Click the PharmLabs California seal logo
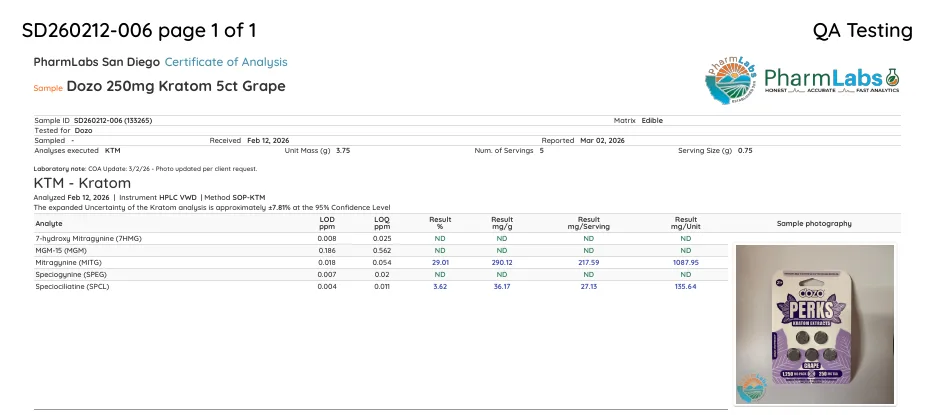 (x=732, y=80)
